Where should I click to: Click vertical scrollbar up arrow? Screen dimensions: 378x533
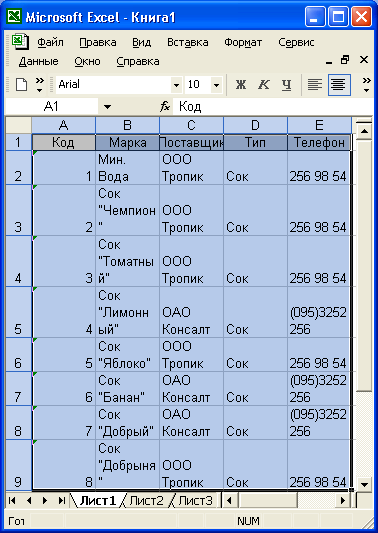365,132
